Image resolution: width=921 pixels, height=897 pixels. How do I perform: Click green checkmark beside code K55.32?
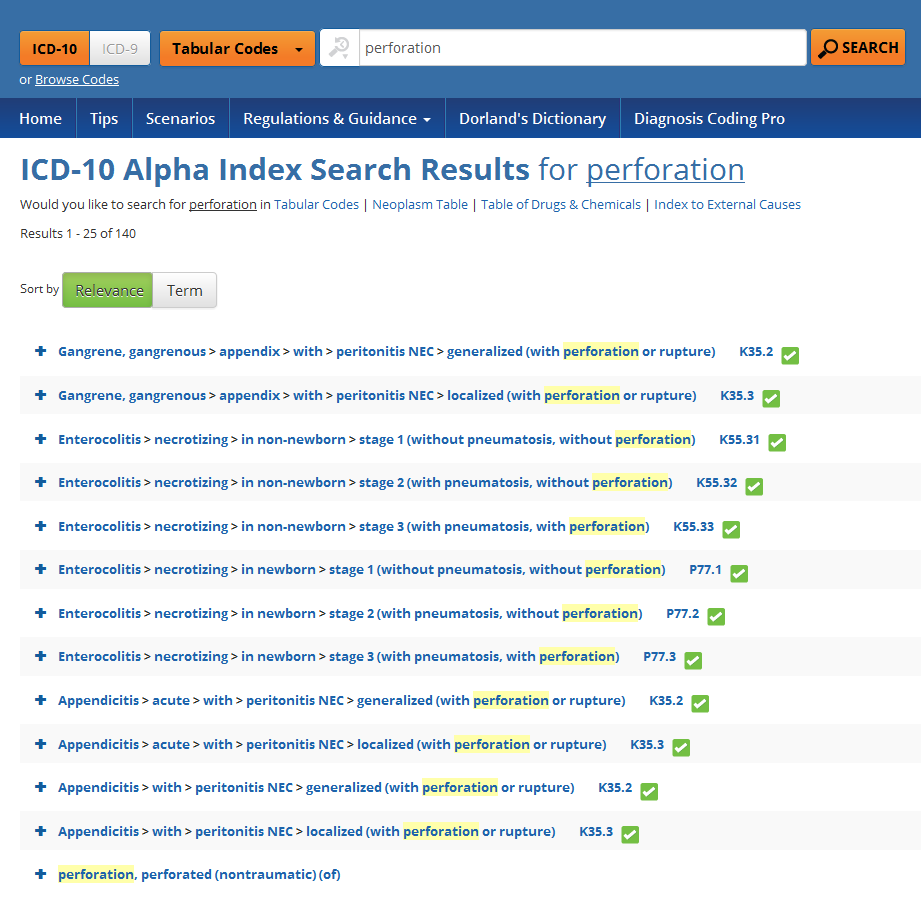click(x=754, y=486)
